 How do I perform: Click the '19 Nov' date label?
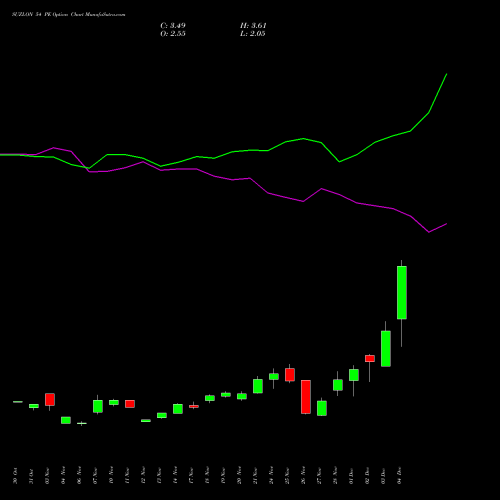click(223, 476)
